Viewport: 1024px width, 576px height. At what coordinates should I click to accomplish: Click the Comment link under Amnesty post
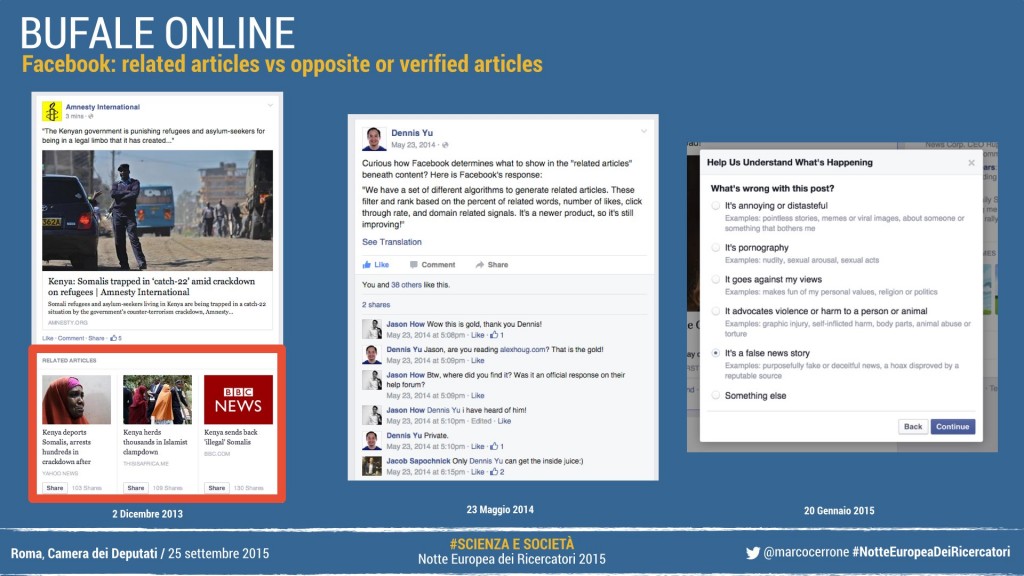(x=71, y=338)
